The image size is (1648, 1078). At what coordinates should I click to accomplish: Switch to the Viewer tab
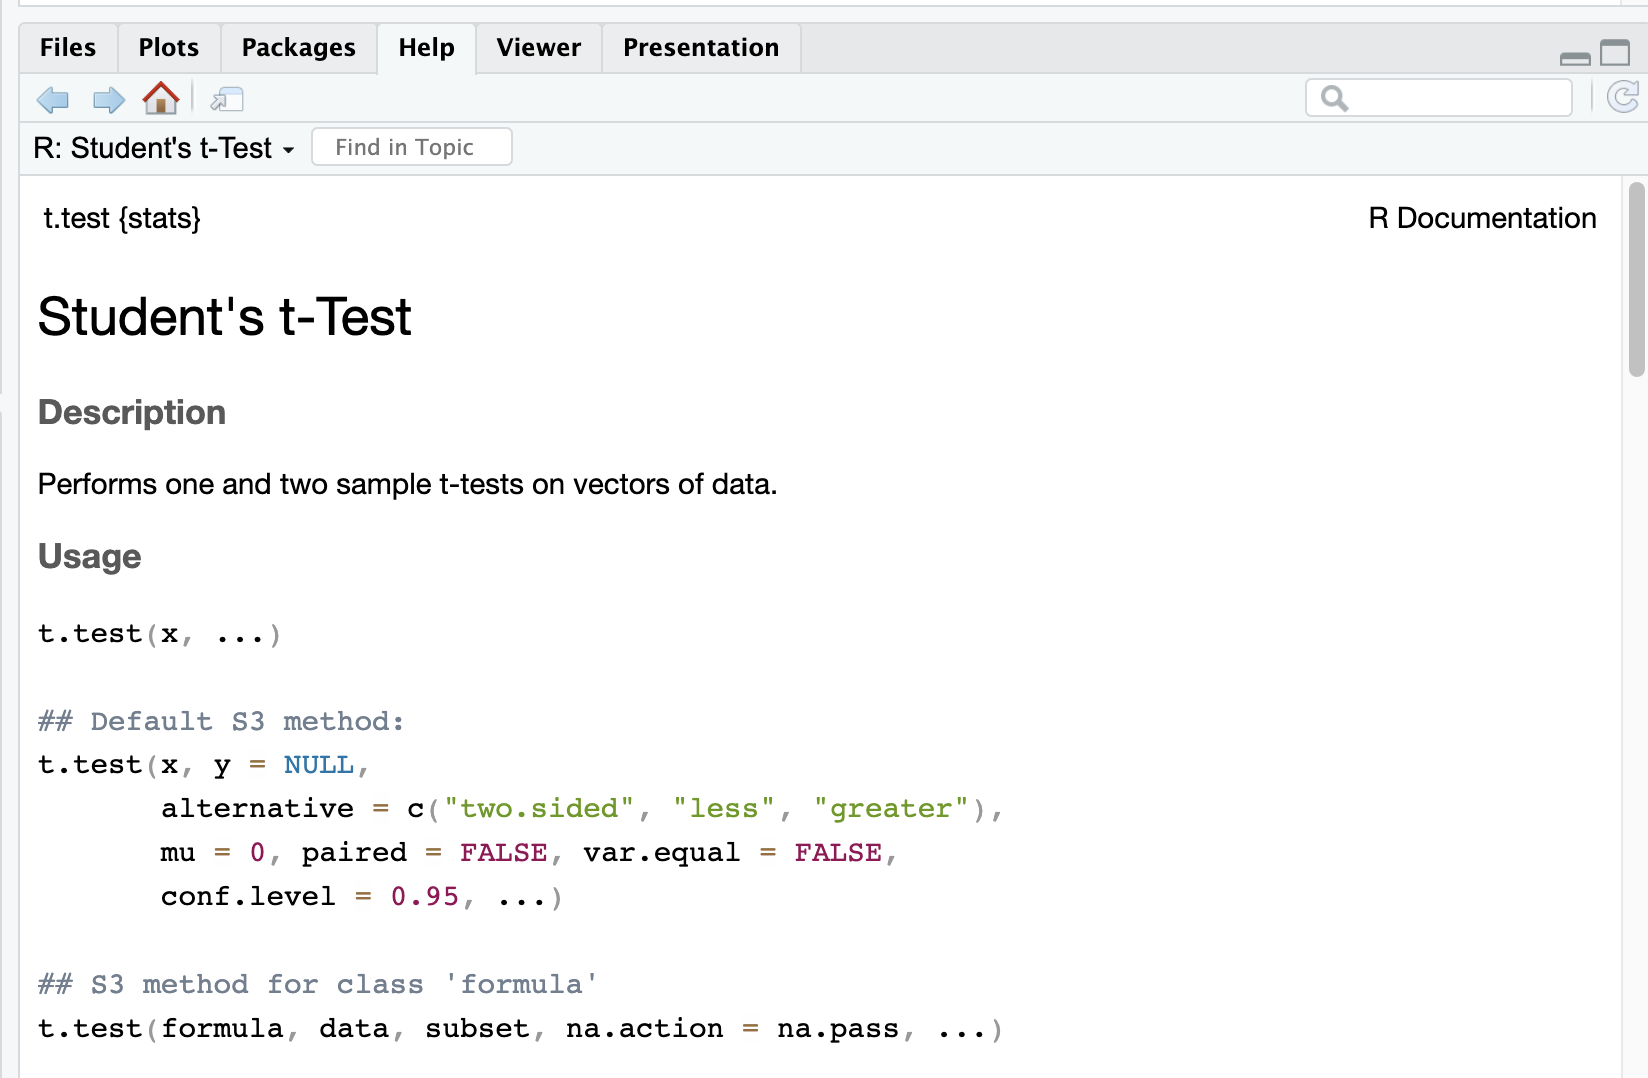tap(537, 47)
